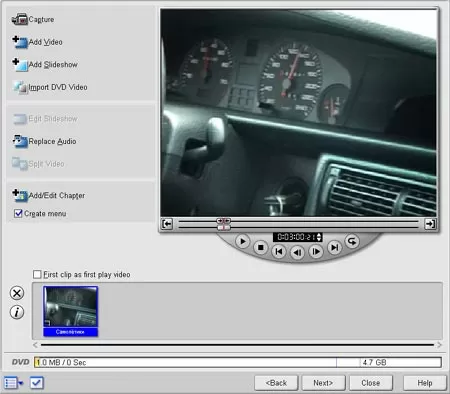450x394 pixels.
Task: Select the video clip thumbnail
Action: click(70, 307)
